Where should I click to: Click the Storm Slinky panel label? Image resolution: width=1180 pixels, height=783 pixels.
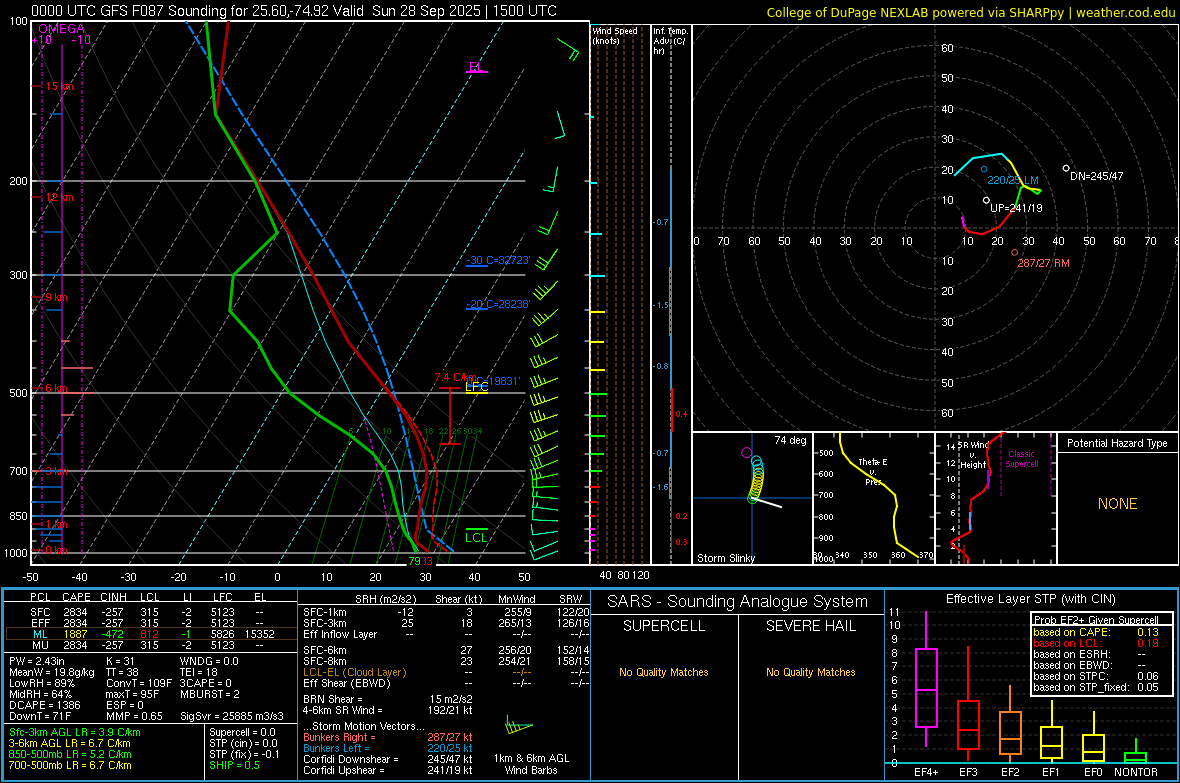pyautogui.click(x=725, y=558)
